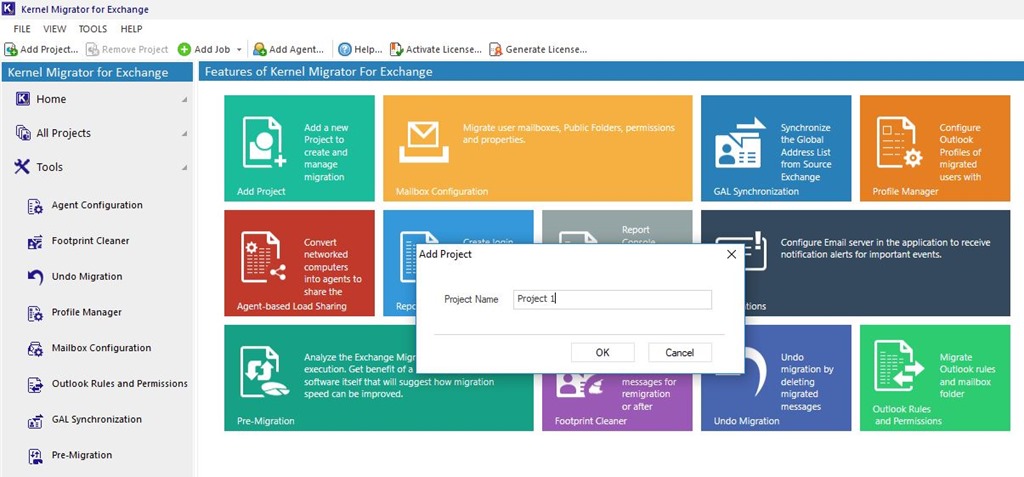Click the Profile Manager tile gear document icon
The image size is (1024, 477).
coord(899,142)
